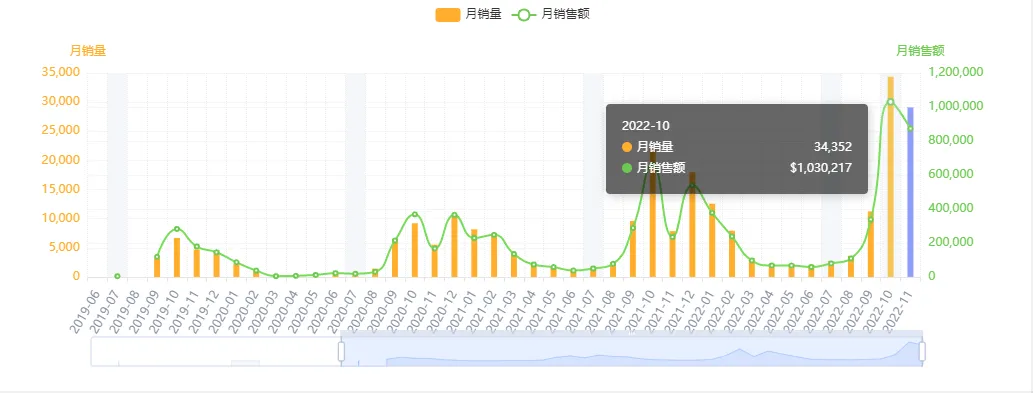Click the 月销量 left axis title
The image size is (1033, 393).
coord(88,51)
